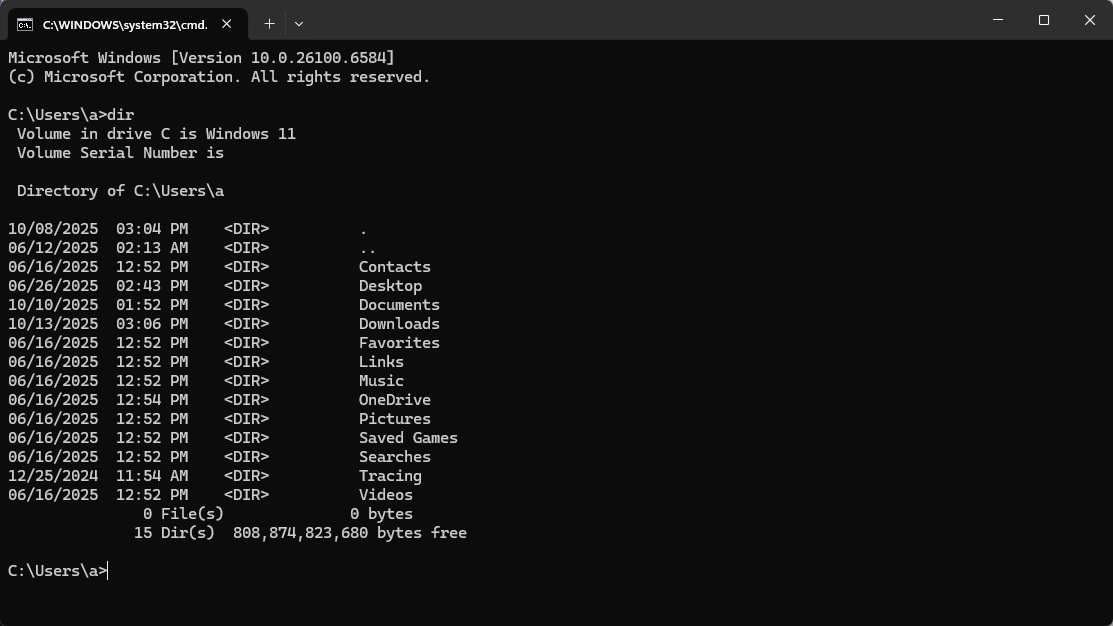The height and width of the screenshot is (626, 1113).
Task: Click the "OneDrive" directory entry
Action: pyautogui.click(x=395, y=399)
